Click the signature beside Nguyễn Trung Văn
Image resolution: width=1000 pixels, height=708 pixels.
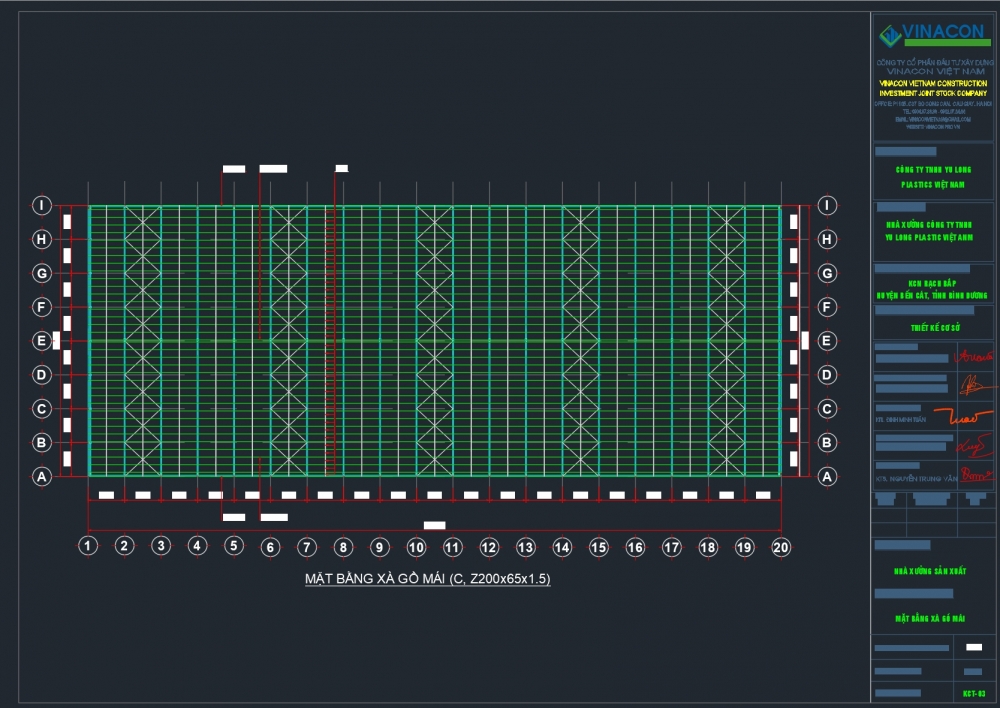click(975, 475)
